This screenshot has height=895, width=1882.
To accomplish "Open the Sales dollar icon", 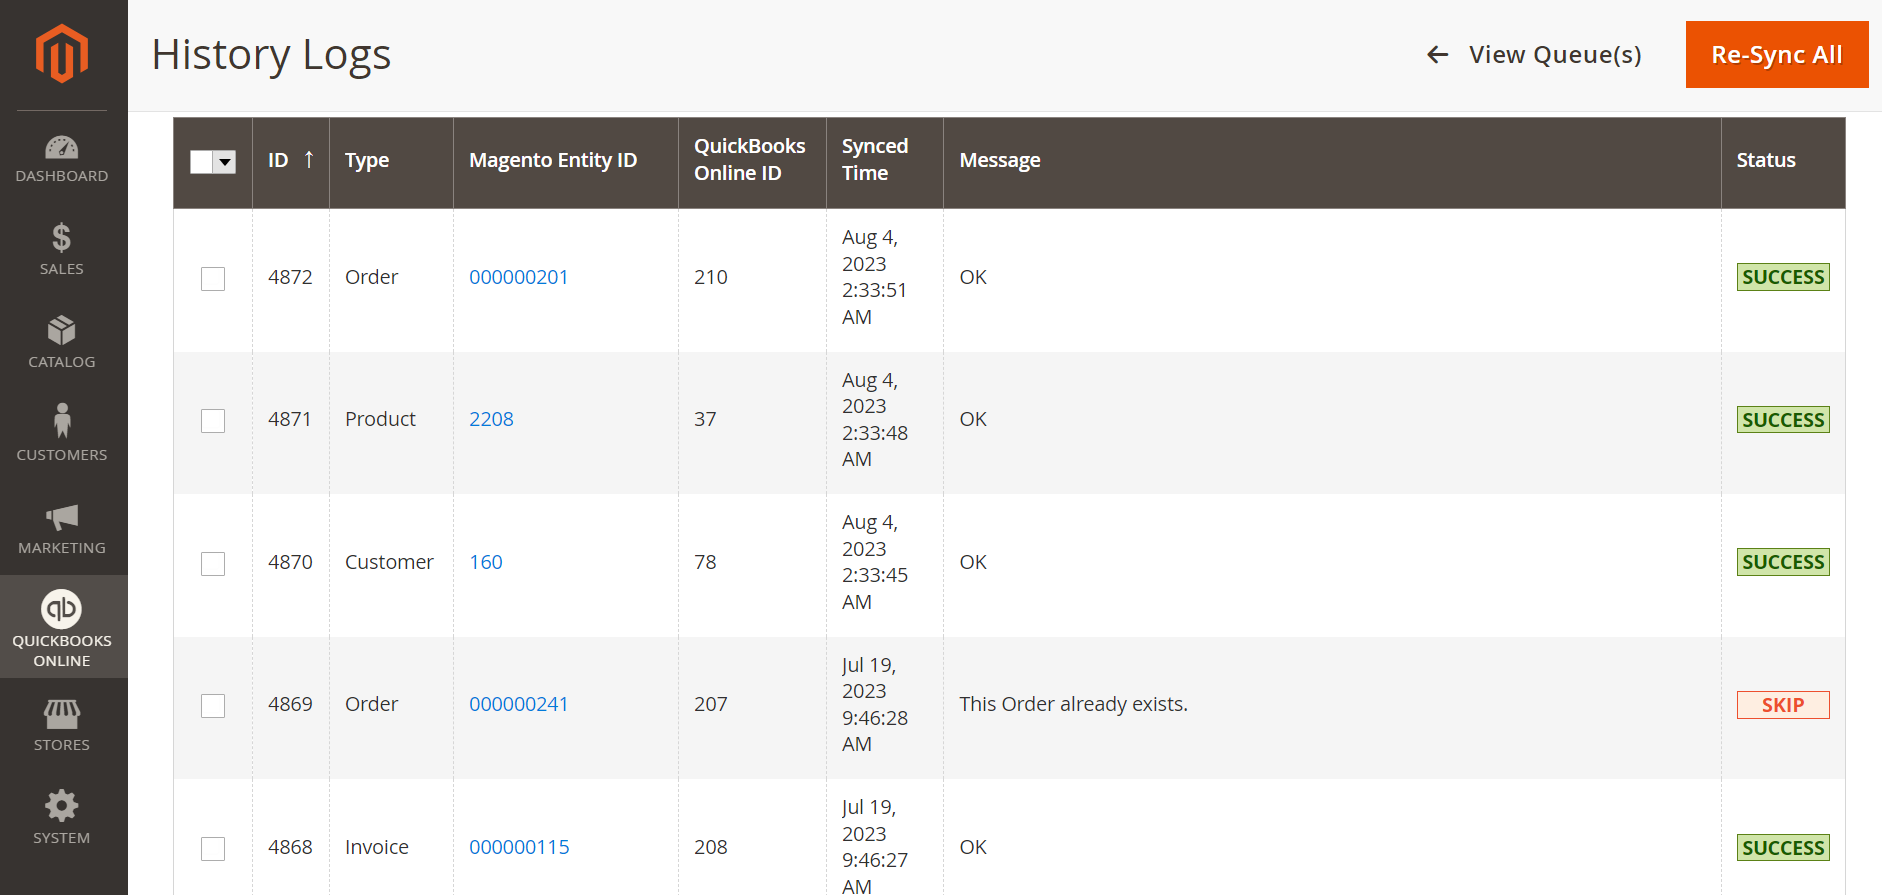I will tap(62, 238).
